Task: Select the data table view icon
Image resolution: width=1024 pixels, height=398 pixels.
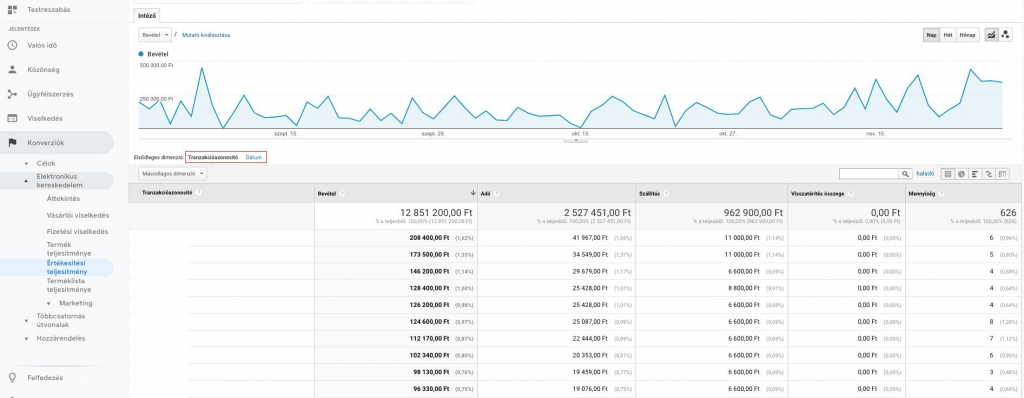Action: (948, 174)
